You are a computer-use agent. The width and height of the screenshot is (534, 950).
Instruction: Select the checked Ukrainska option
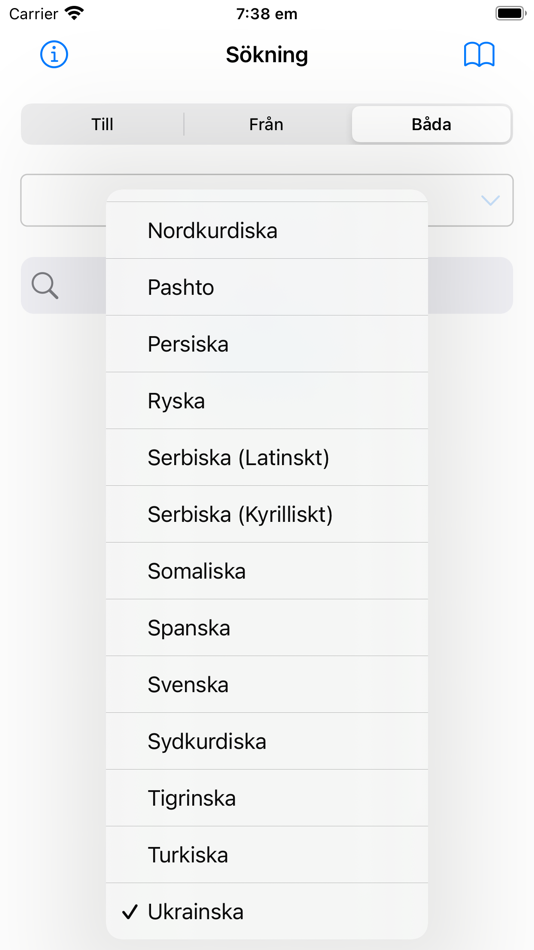pyautogui.click(x=267, y=911)
